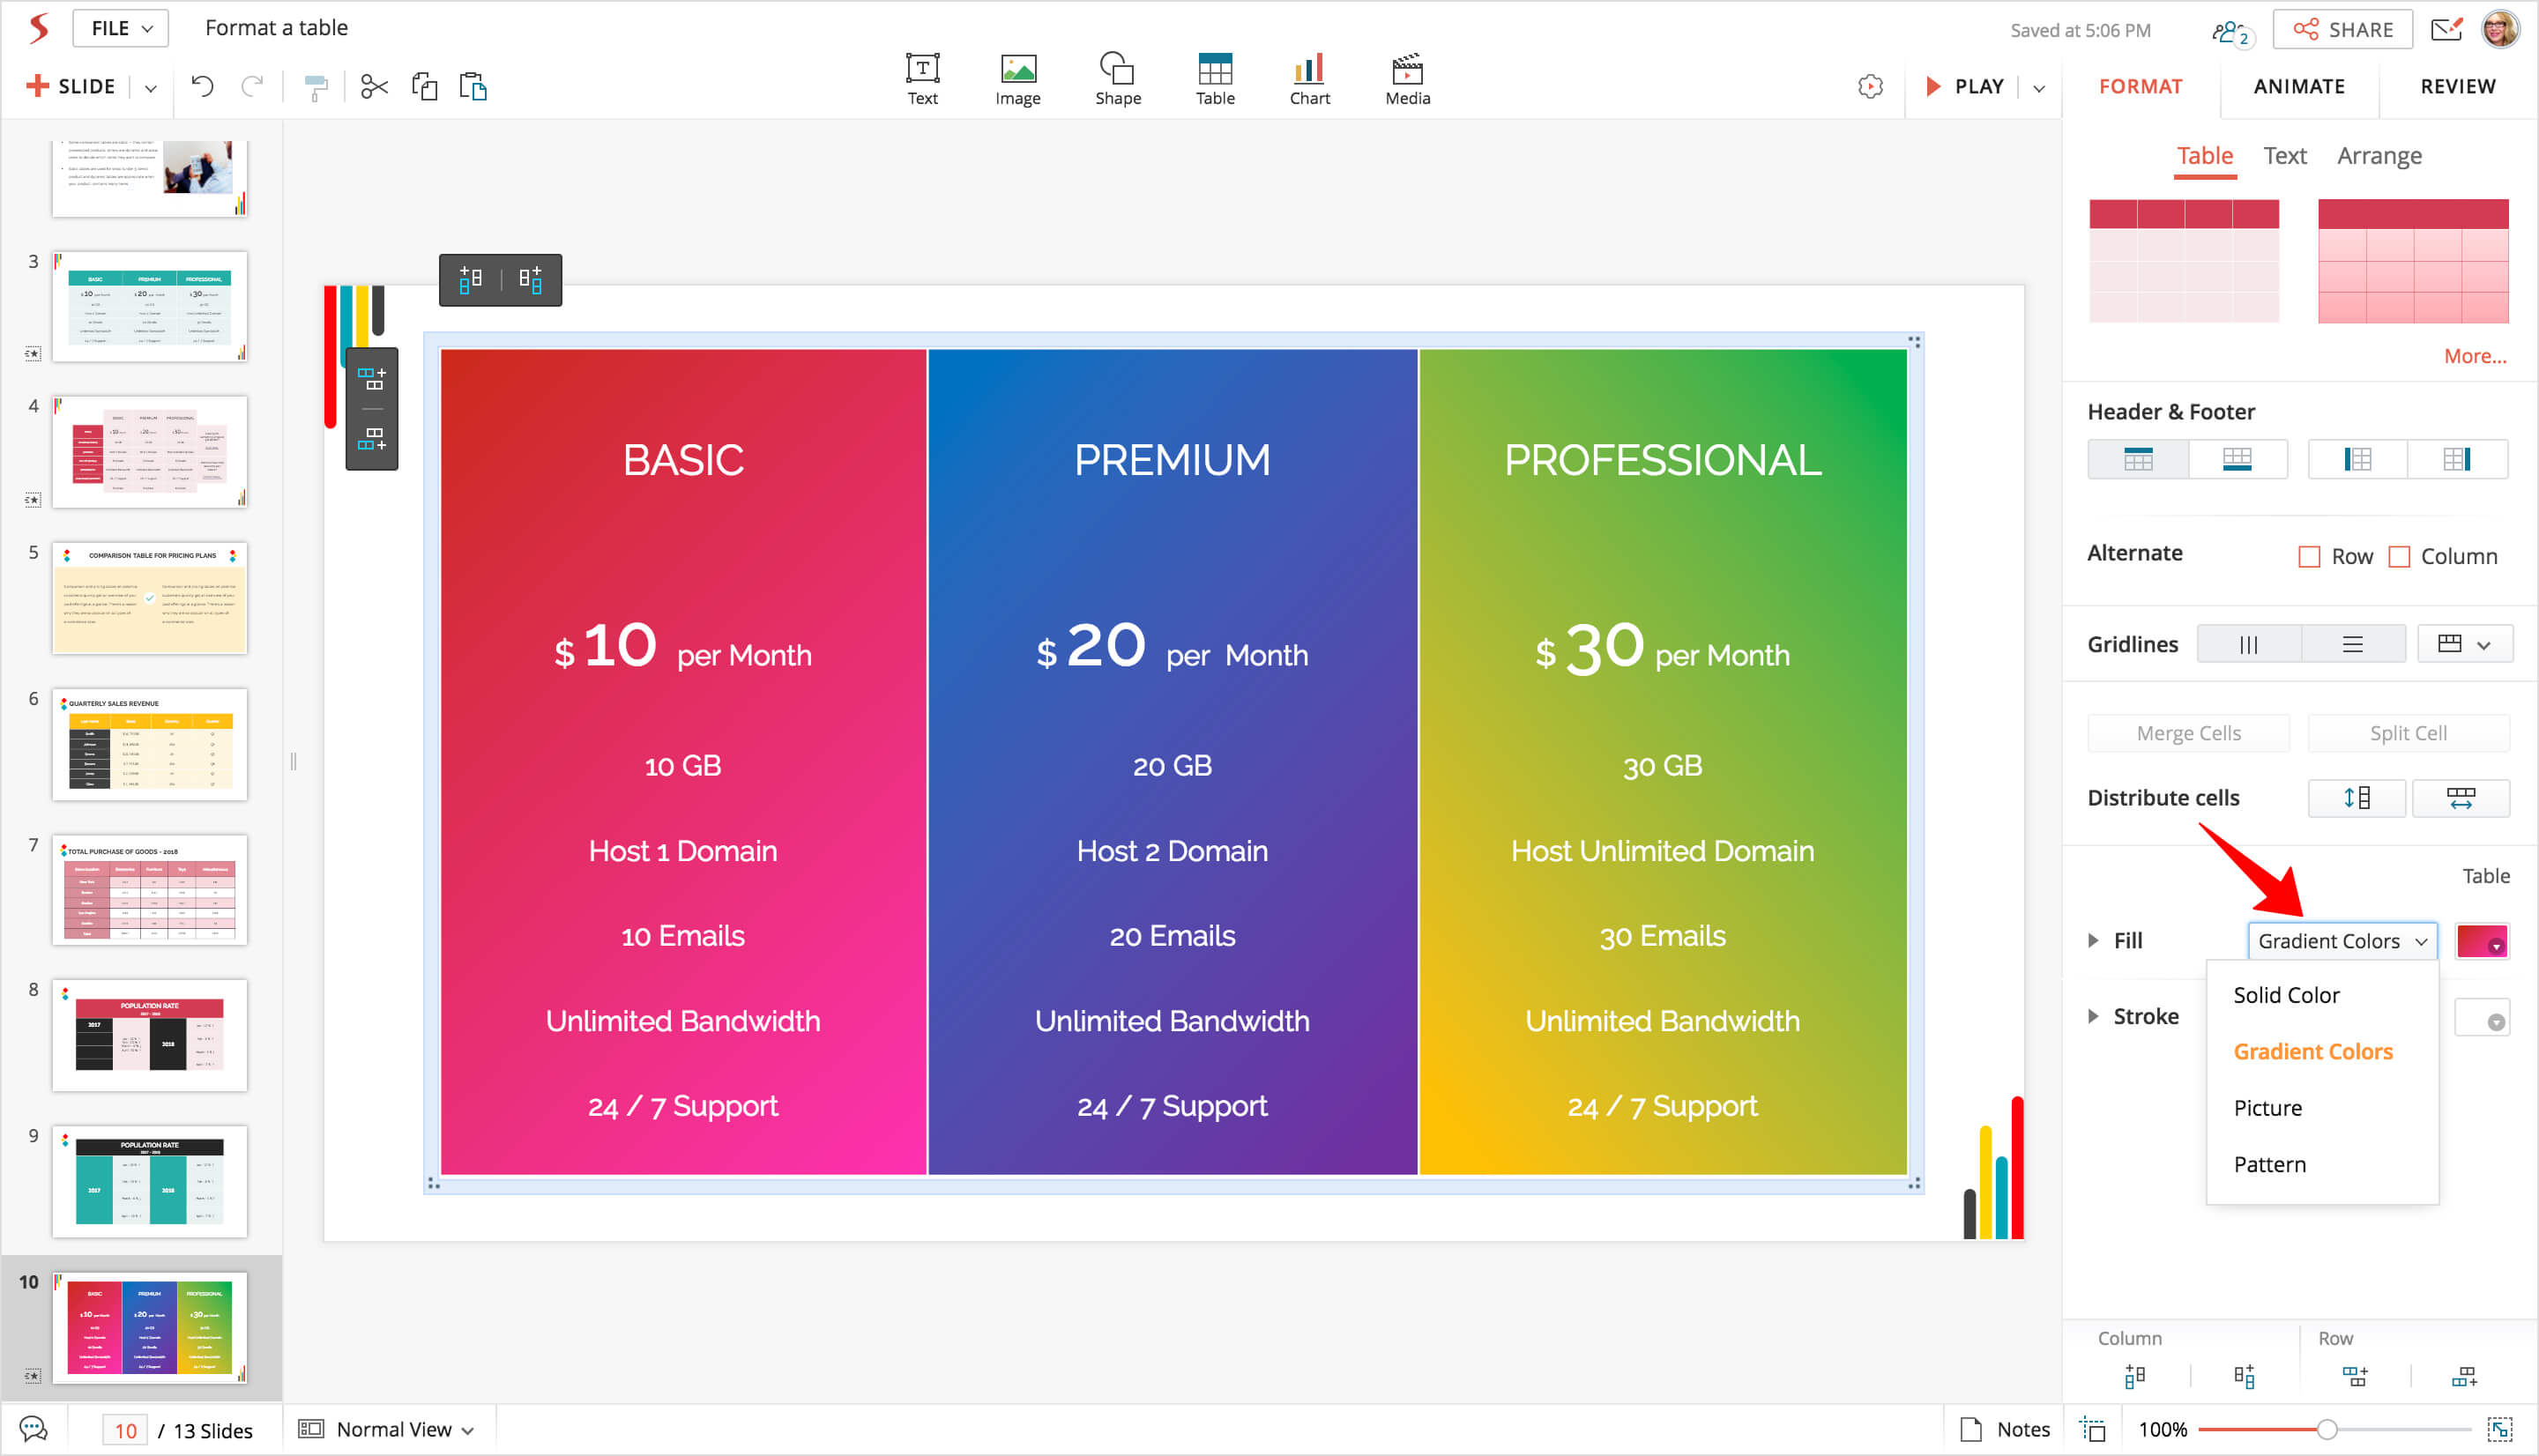Click the scissors cut icon
Viewport: 2539px width, 1456px height.
373,87
